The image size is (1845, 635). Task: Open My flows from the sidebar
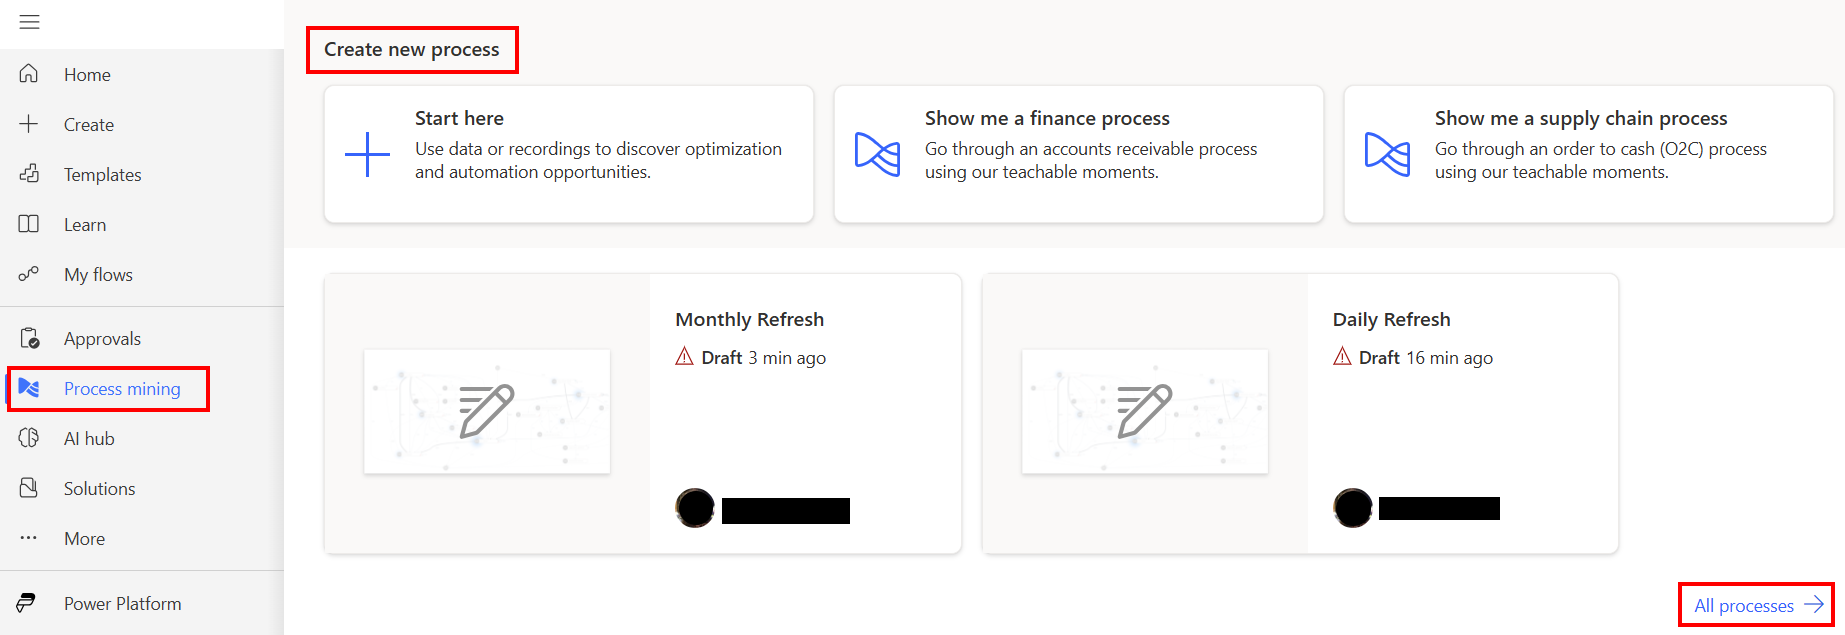[97, 274]
